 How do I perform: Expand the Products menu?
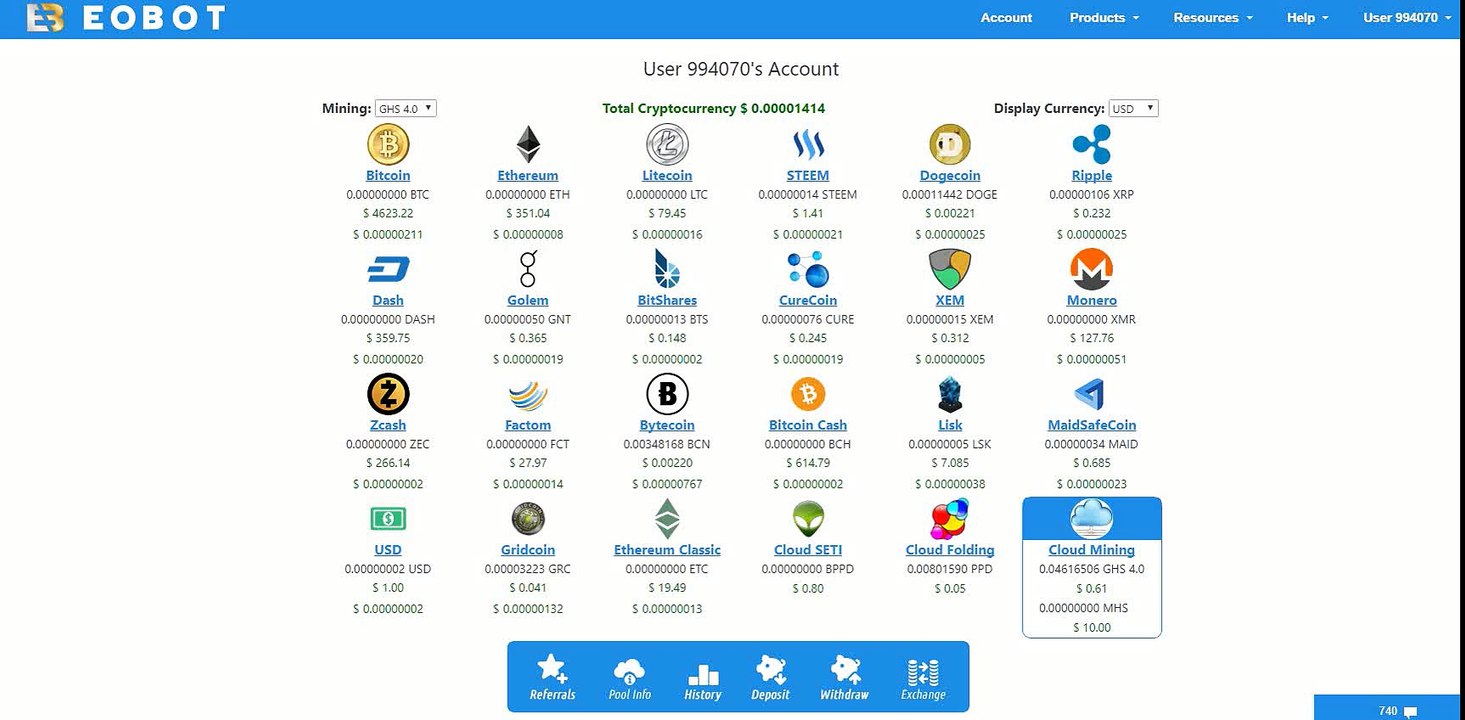[1104, 18]
